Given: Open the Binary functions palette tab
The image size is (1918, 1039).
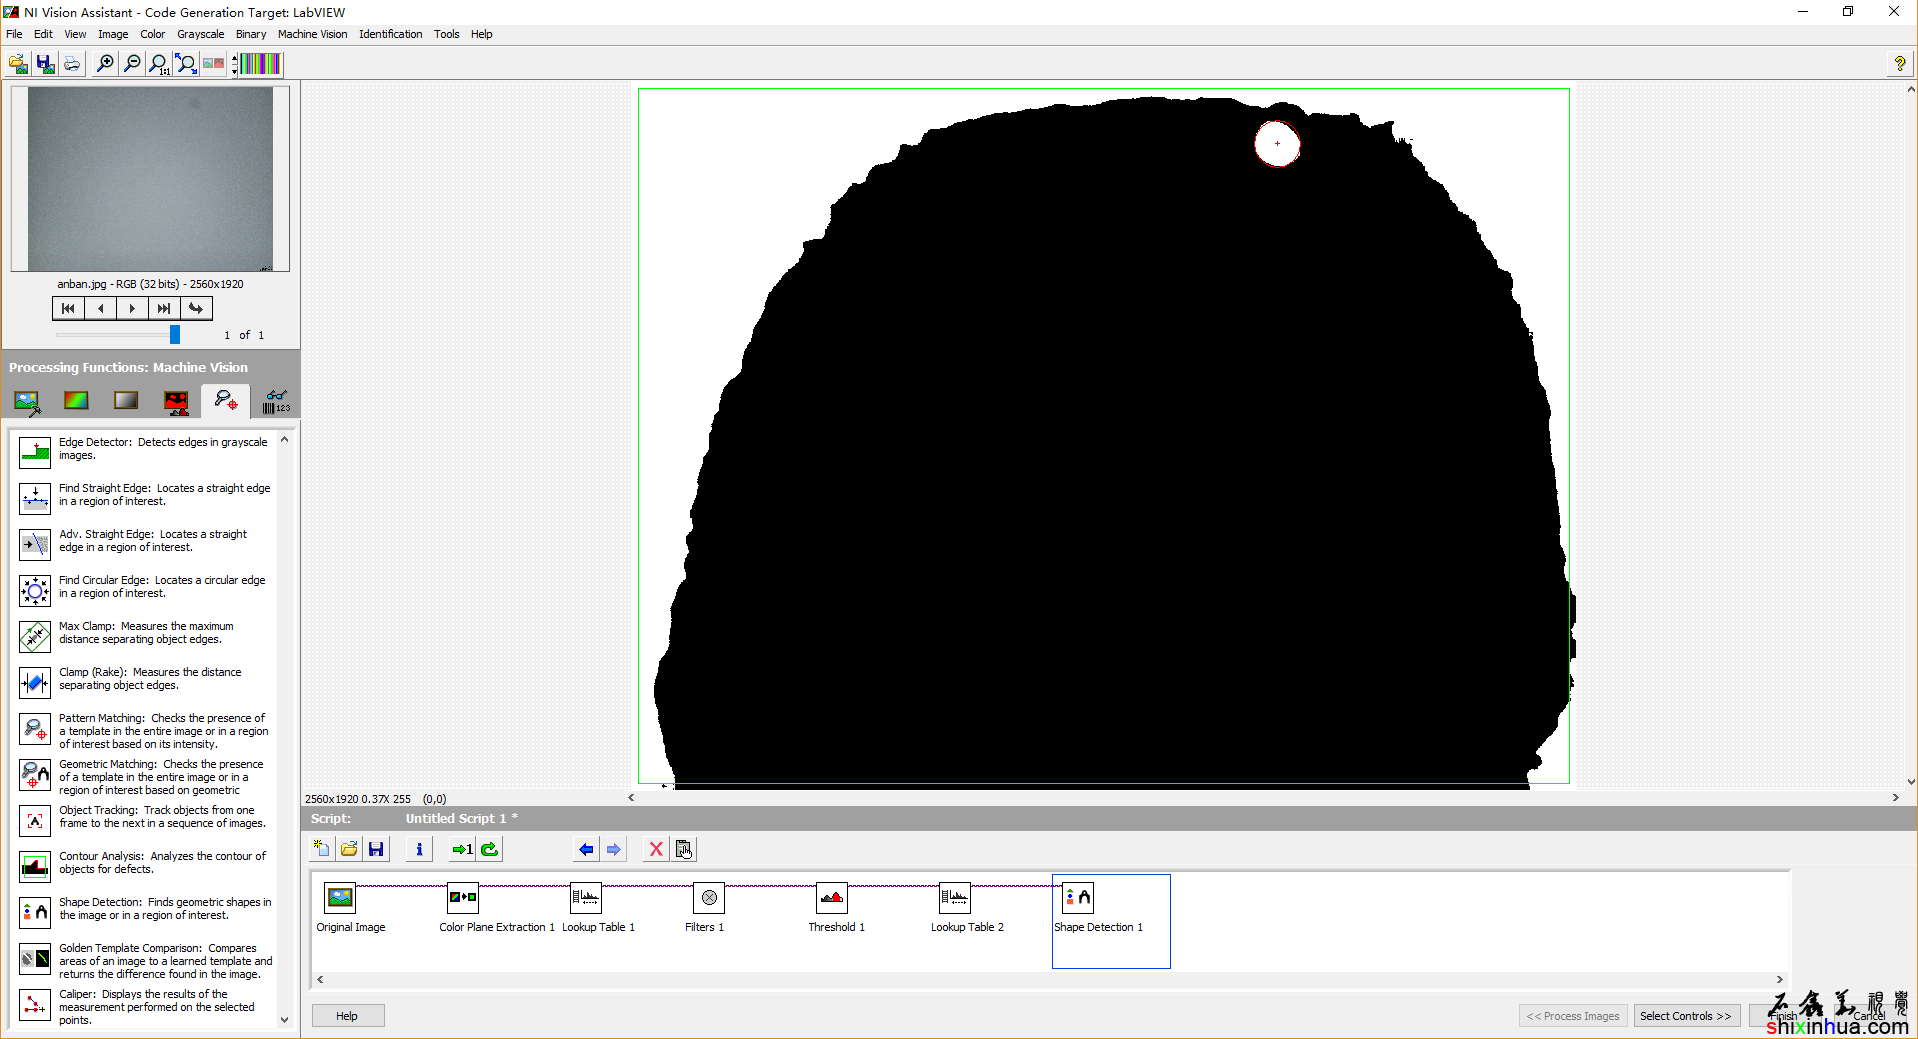Looking at the screenshot, I should tap(176, 402).
